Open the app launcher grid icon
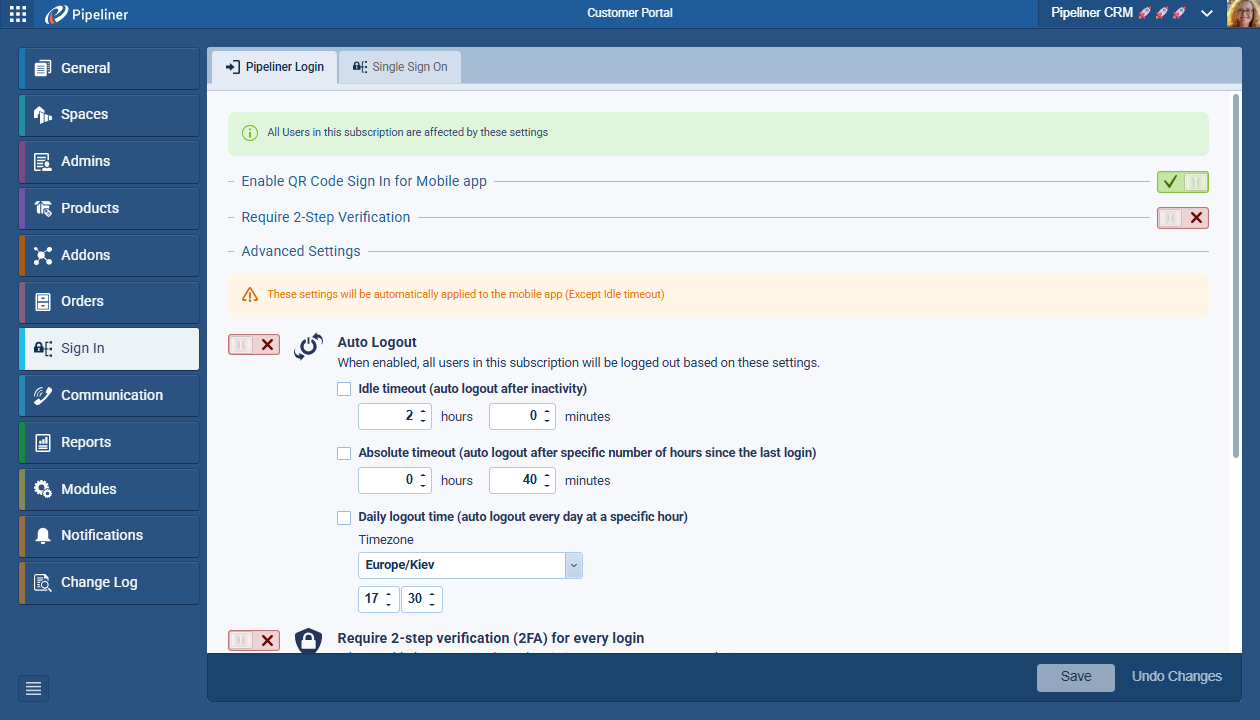Viewport: 1260px width, 720px height. (18, 14)
